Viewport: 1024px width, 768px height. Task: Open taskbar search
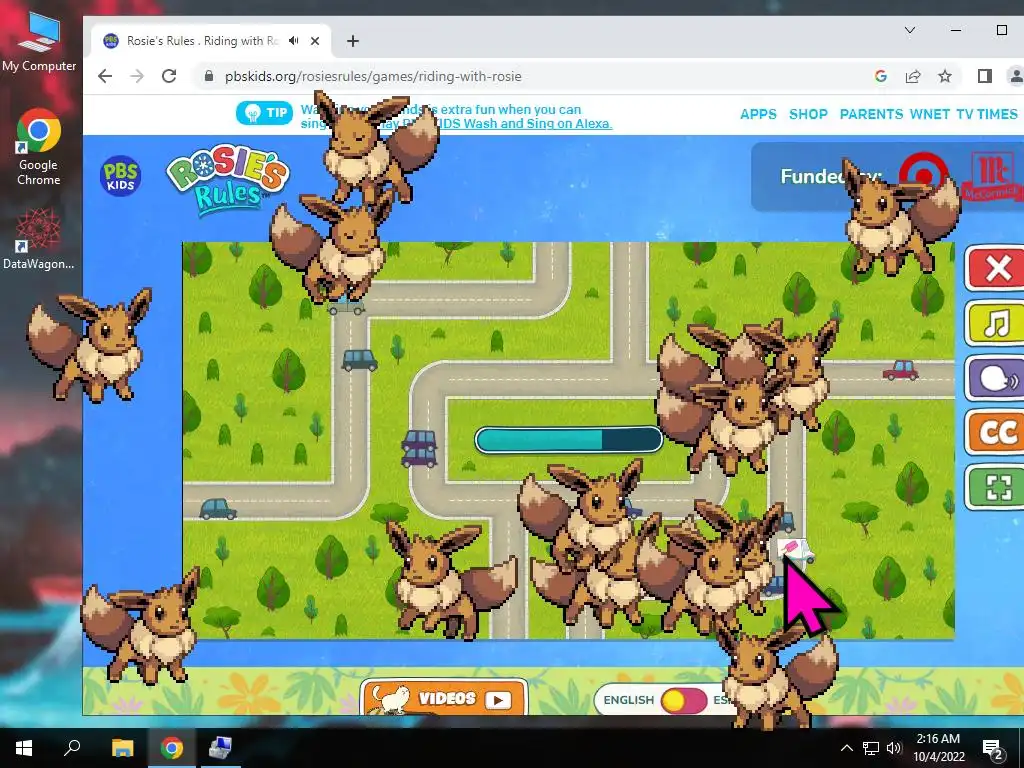click(x=72, y=748)
